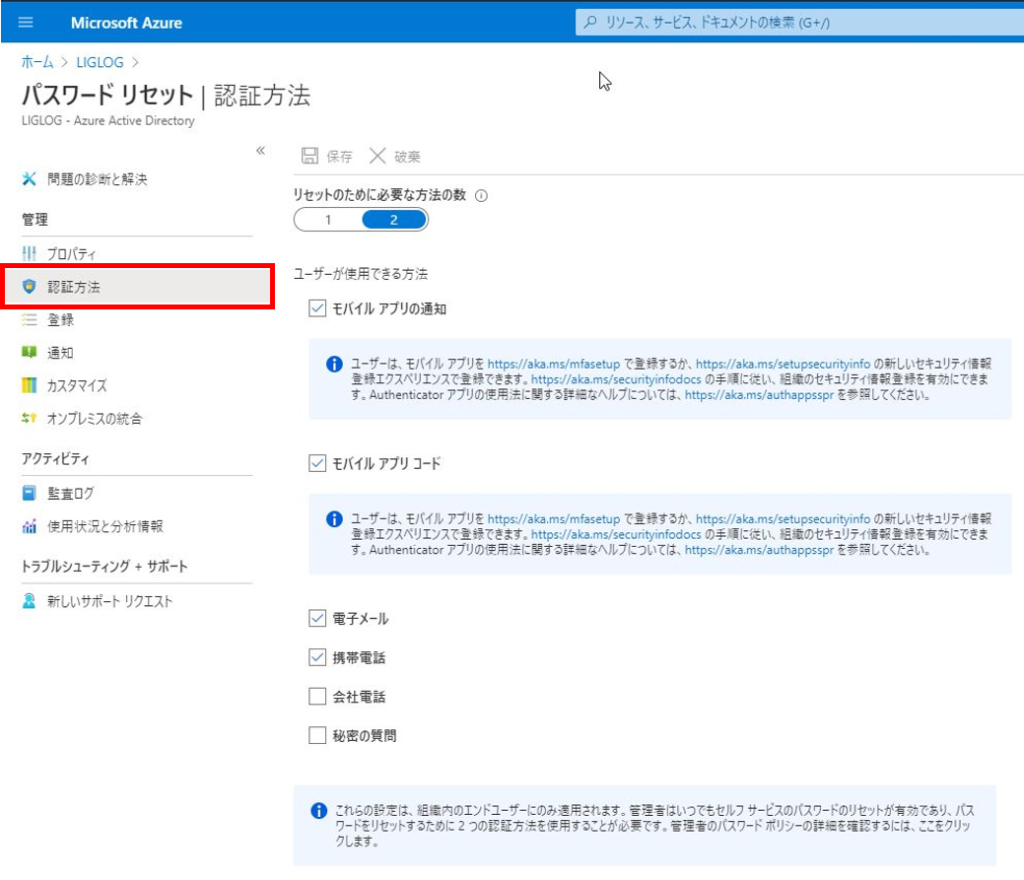Collapse the left sidebar with the chevrons
The height and width of the screenshot is (880, 1024).
pos(260,150)
